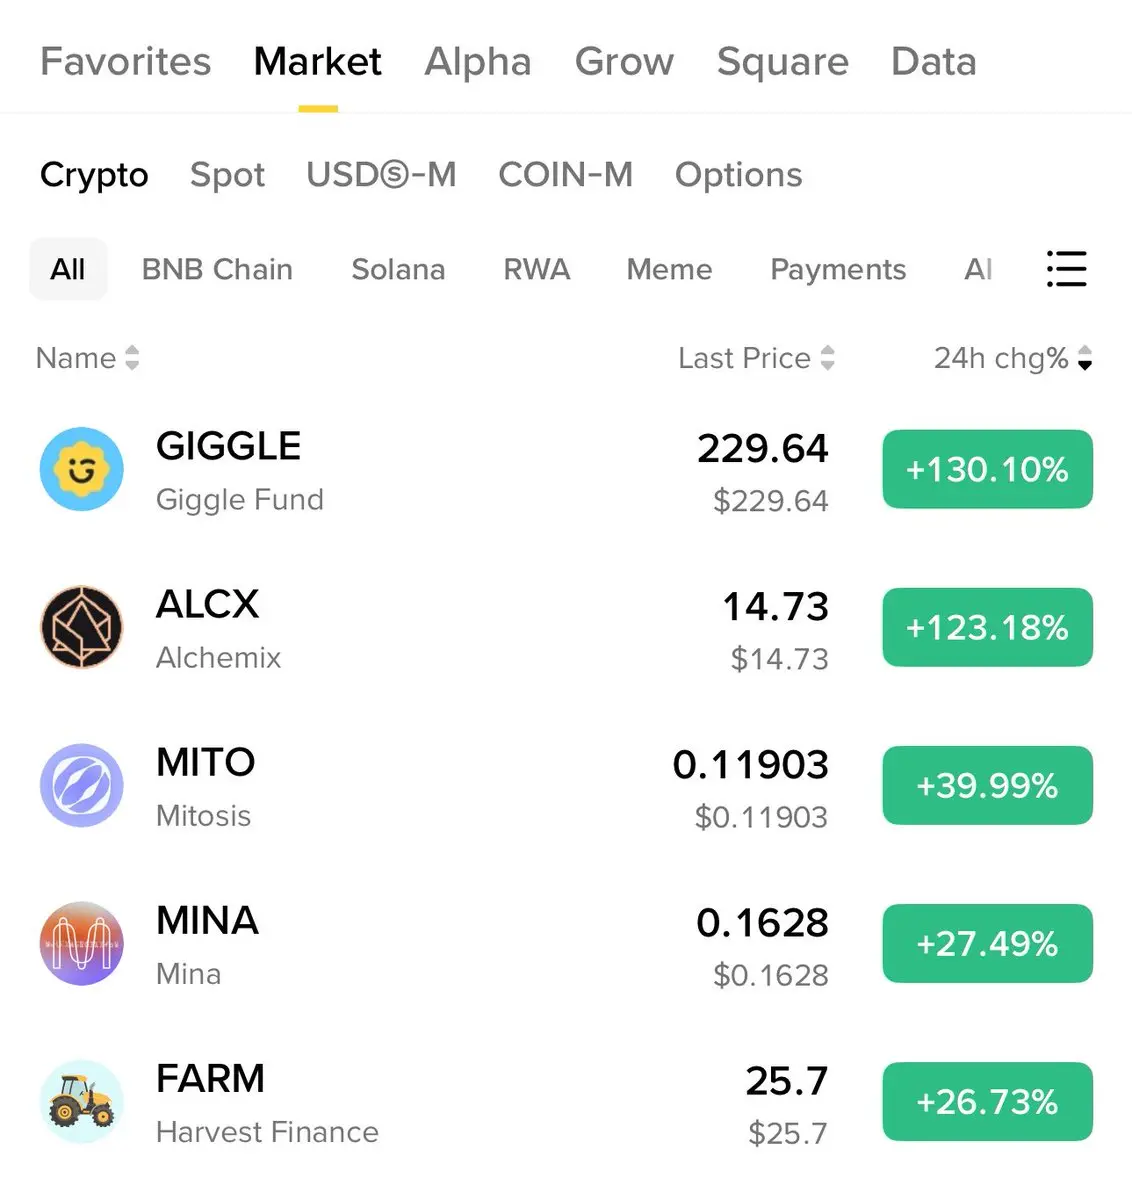Sort the list by Name
The width and height of the screenshot is (1132, 1200).
tap(87, 358)
